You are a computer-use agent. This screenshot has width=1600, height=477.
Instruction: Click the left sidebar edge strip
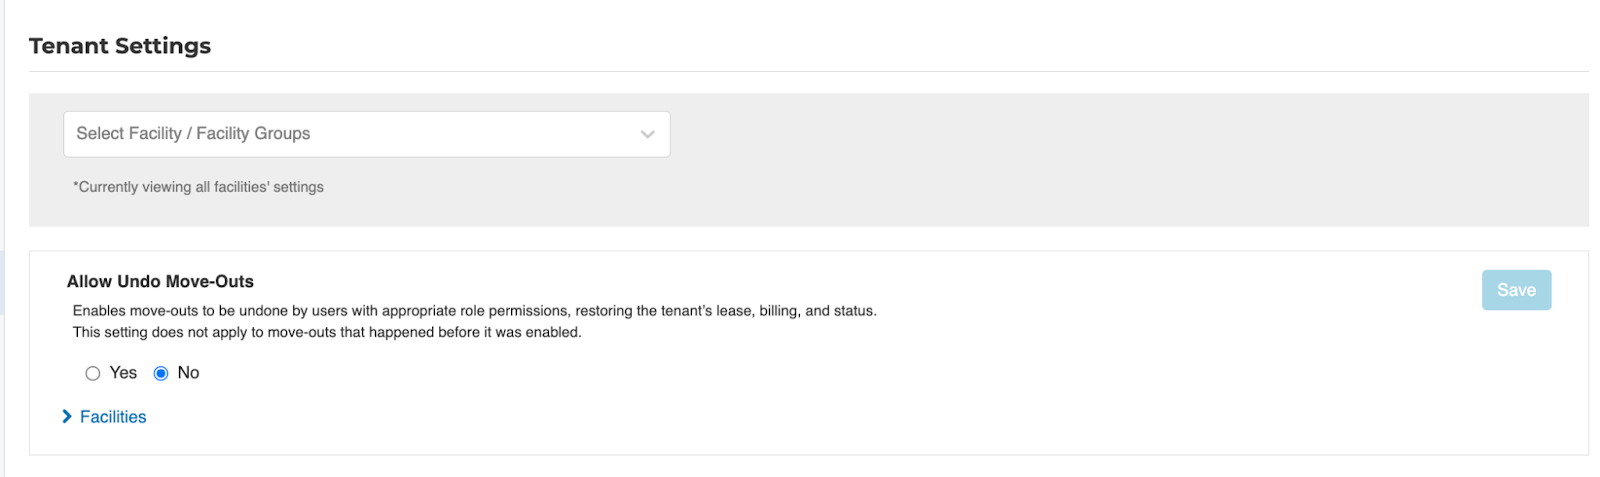point(2,280)
